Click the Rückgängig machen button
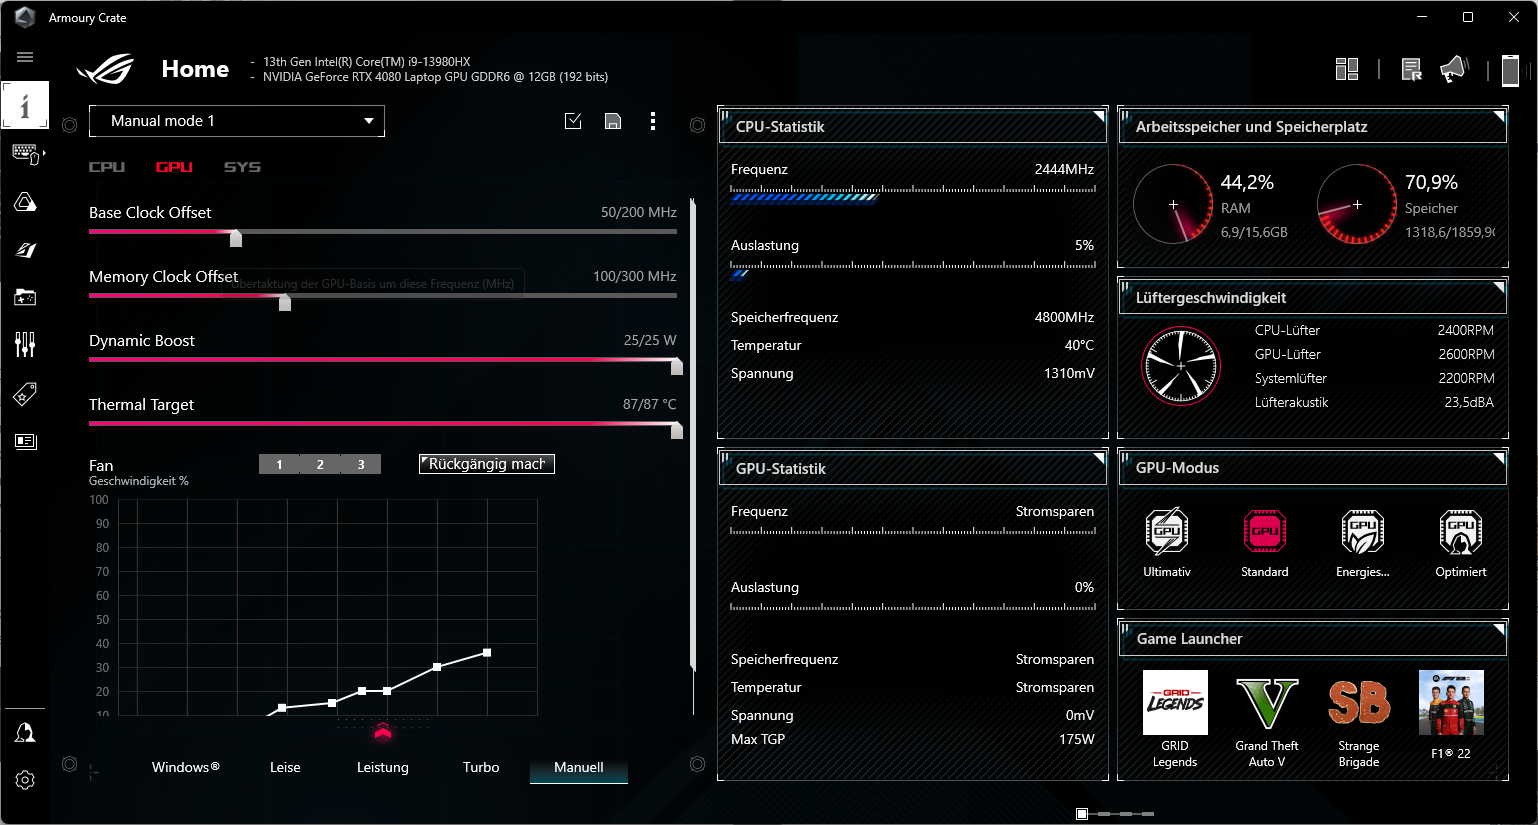The width and height of the screenshot is (1538, 825). 487,464
